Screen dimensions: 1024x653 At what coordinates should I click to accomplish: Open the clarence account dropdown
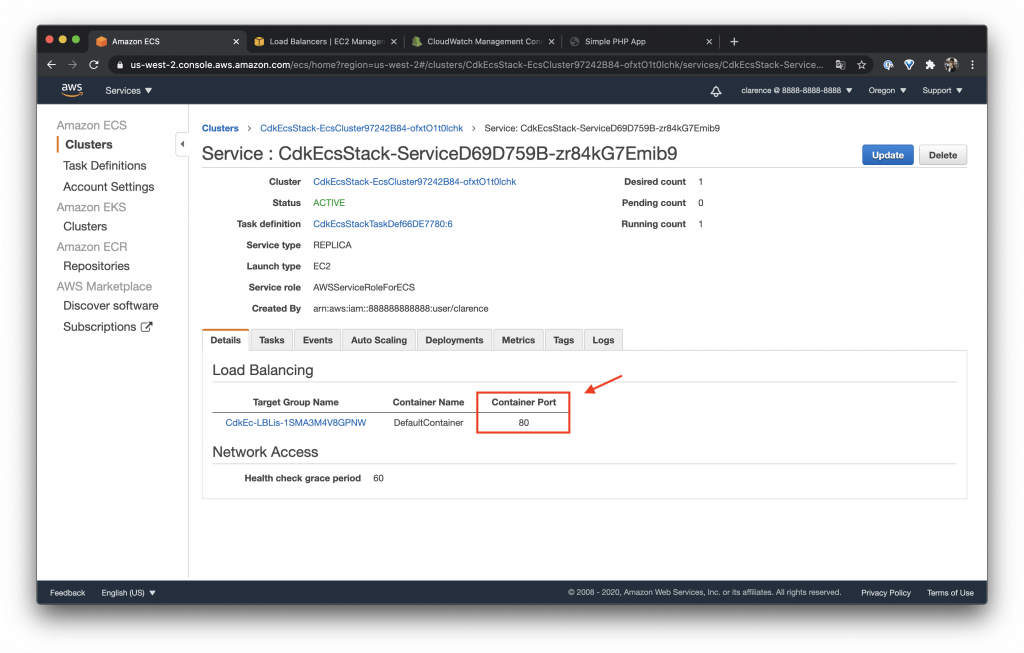click(x=796, y=91)
